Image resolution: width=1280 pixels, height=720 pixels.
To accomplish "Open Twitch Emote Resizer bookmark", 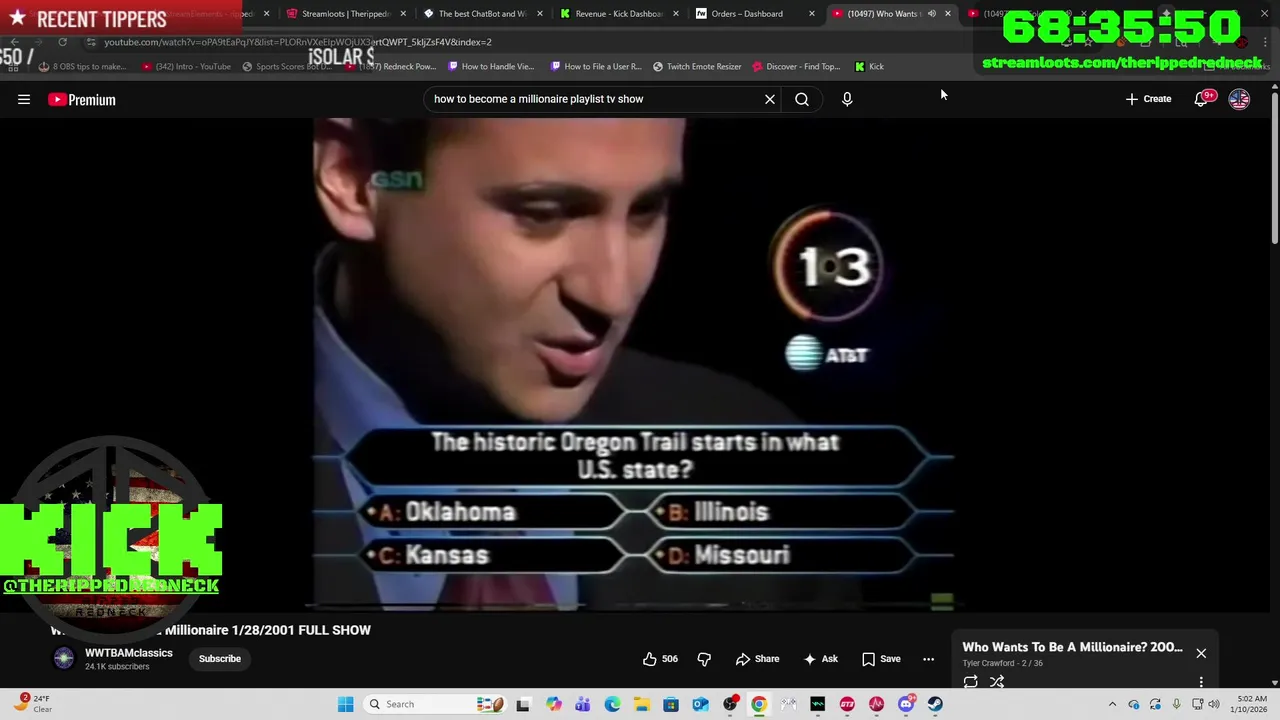I will (697, 67).
